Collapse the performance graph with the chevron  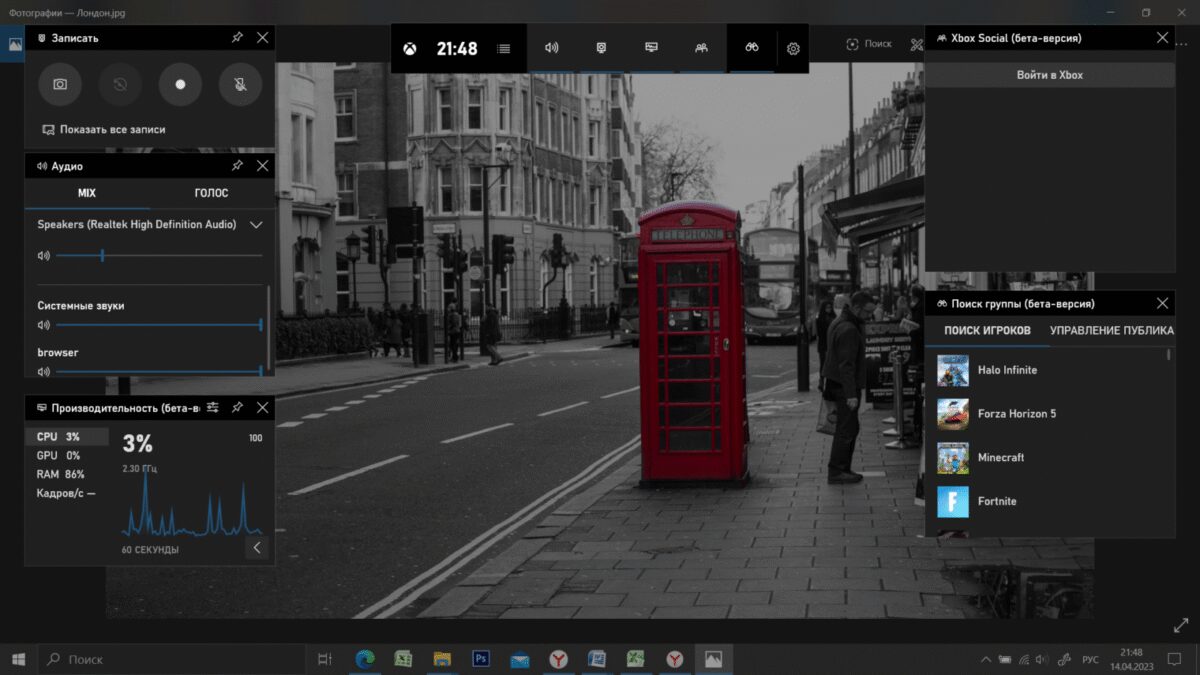(x=257, y=547)
